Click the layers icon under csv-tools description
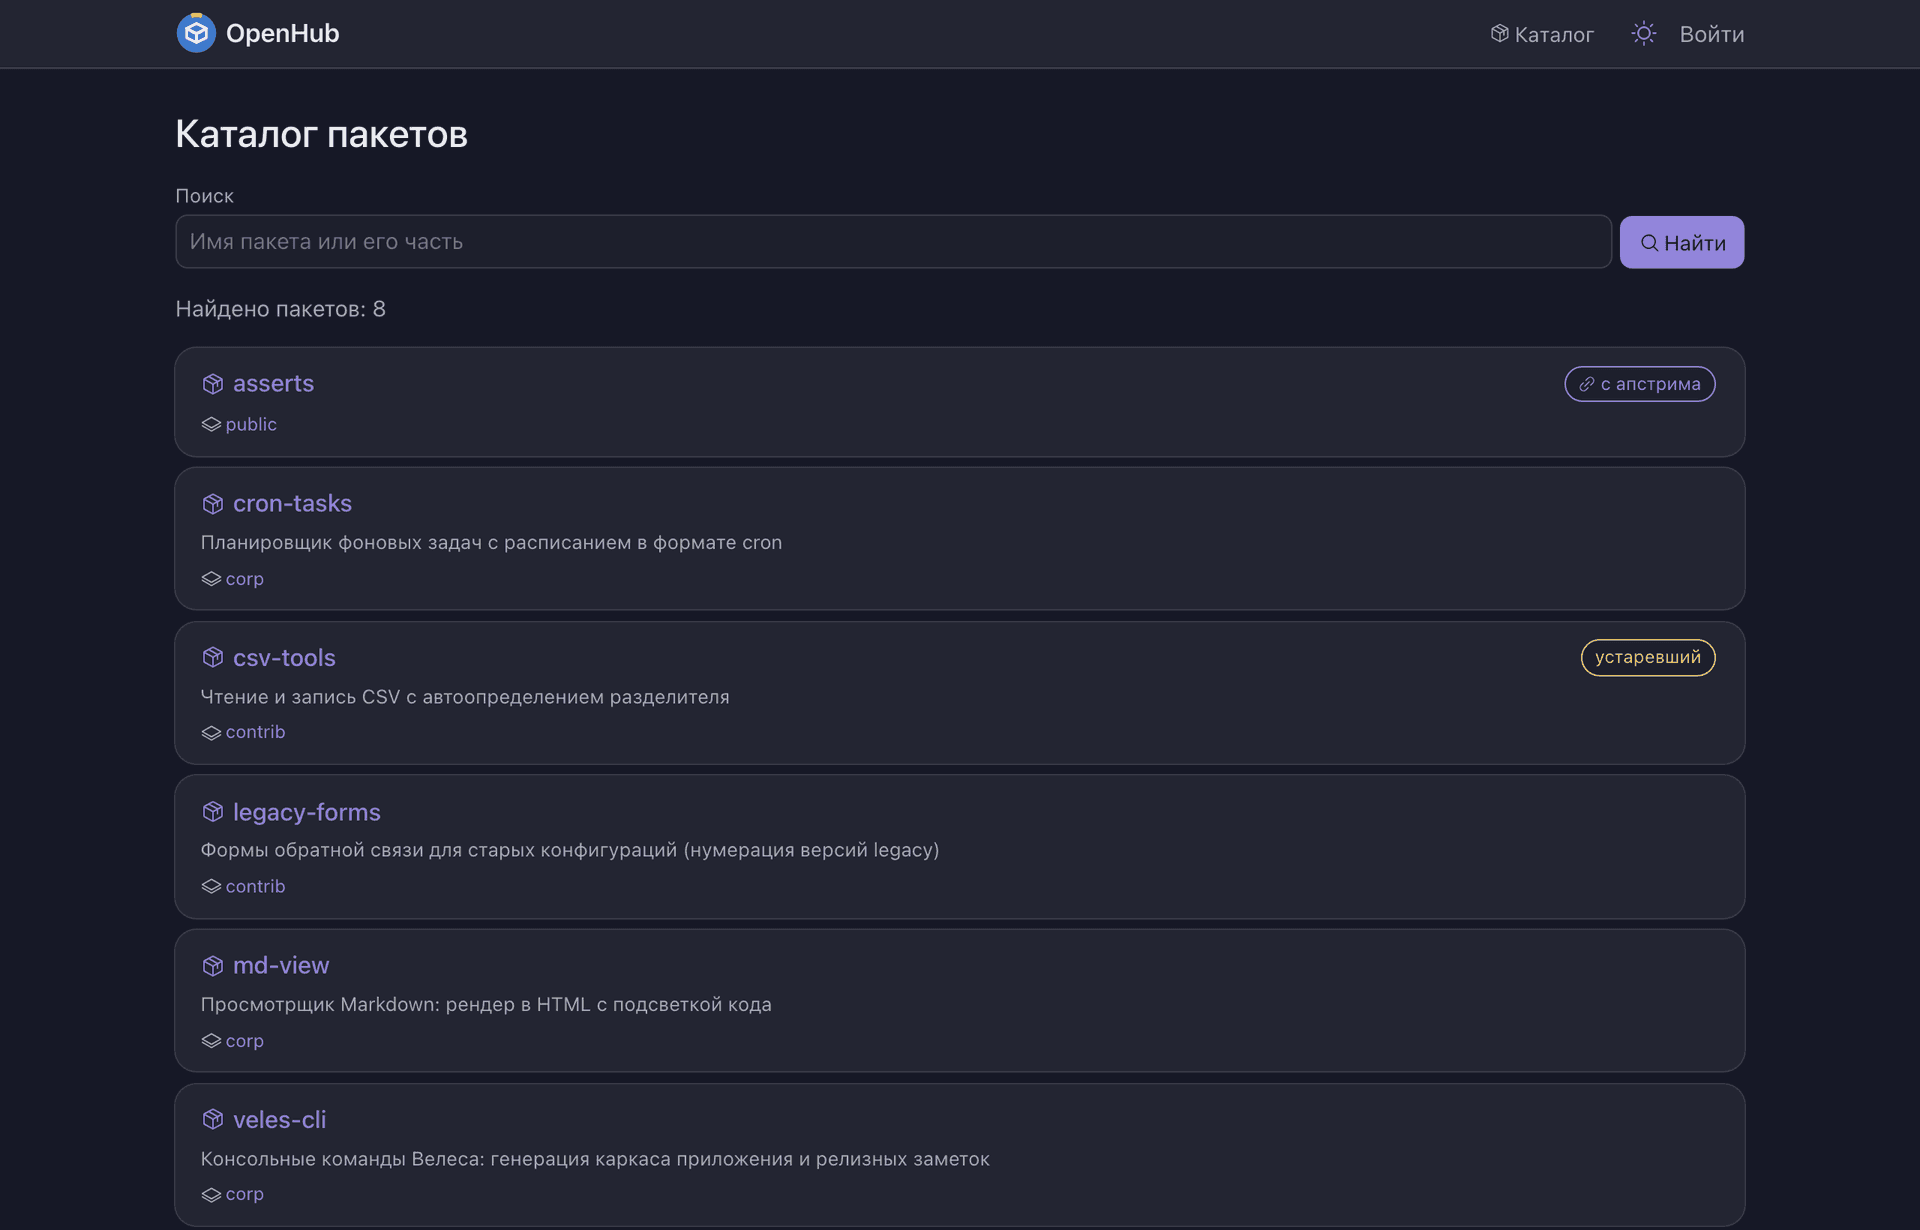 211,733
